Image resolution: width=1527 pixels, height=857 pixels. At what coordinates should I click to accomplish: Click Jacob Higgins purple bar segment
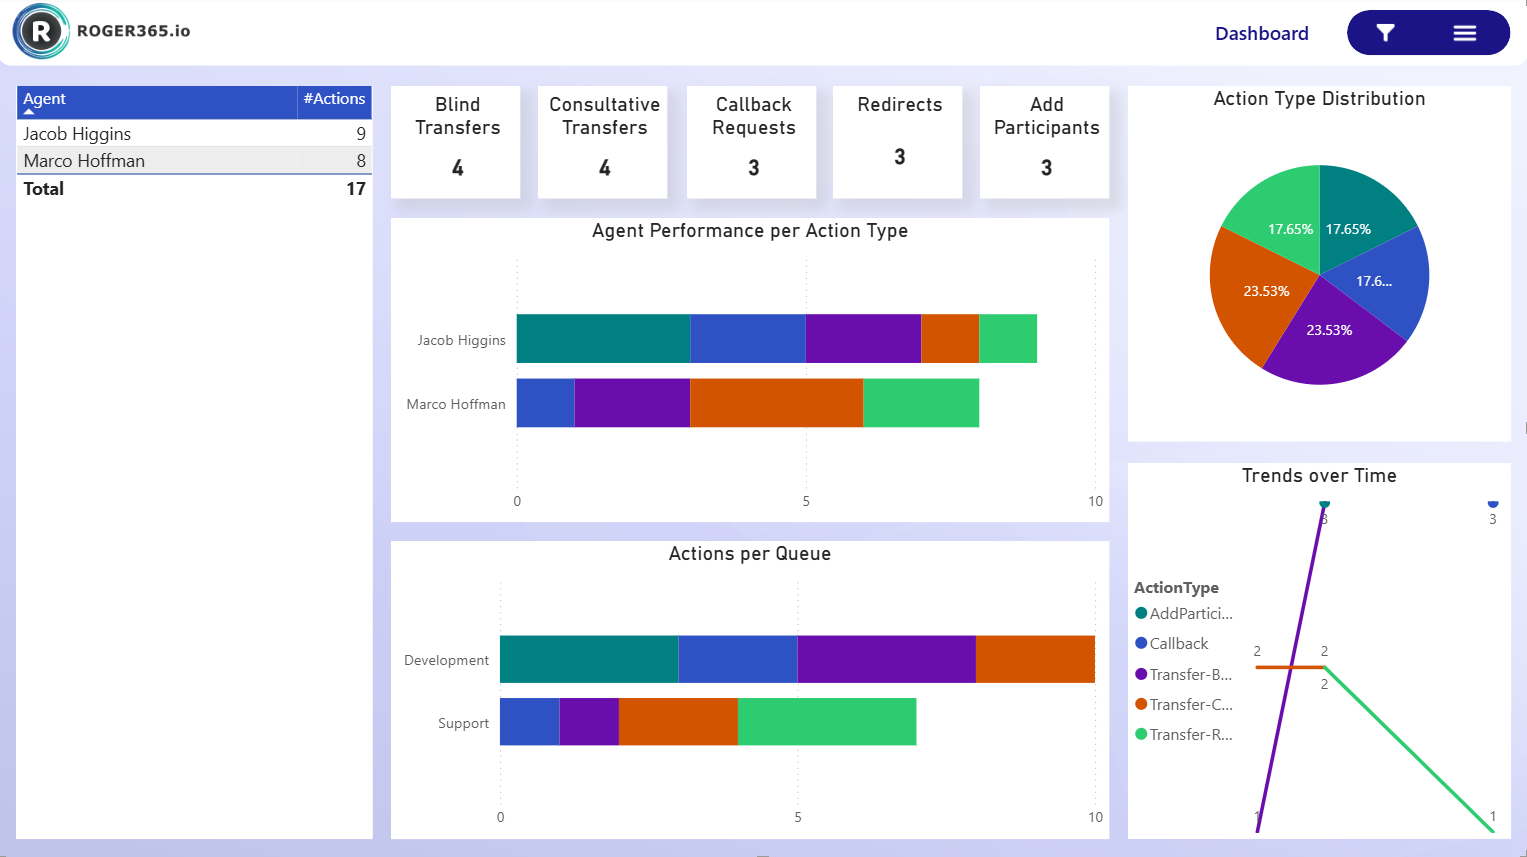[863, 338]
